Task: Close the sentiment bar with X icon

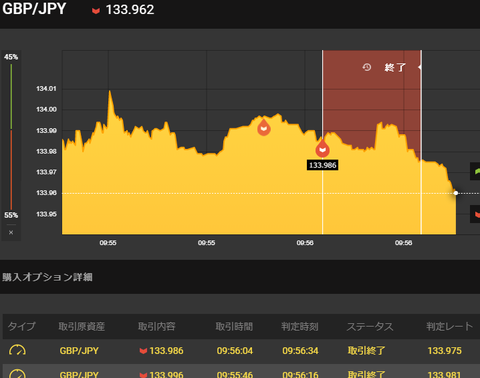Action: [x=11, y=232]
